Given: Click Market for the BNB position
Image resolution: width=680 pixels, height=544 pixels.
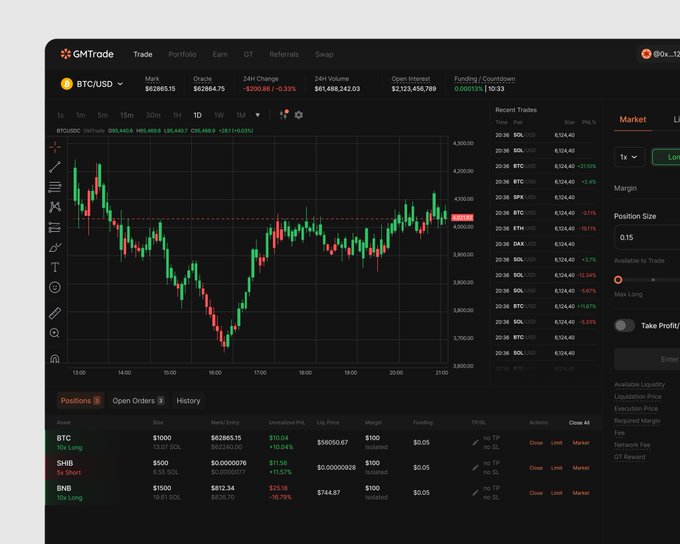Looking at the screenshot, I should click(581, 493).
